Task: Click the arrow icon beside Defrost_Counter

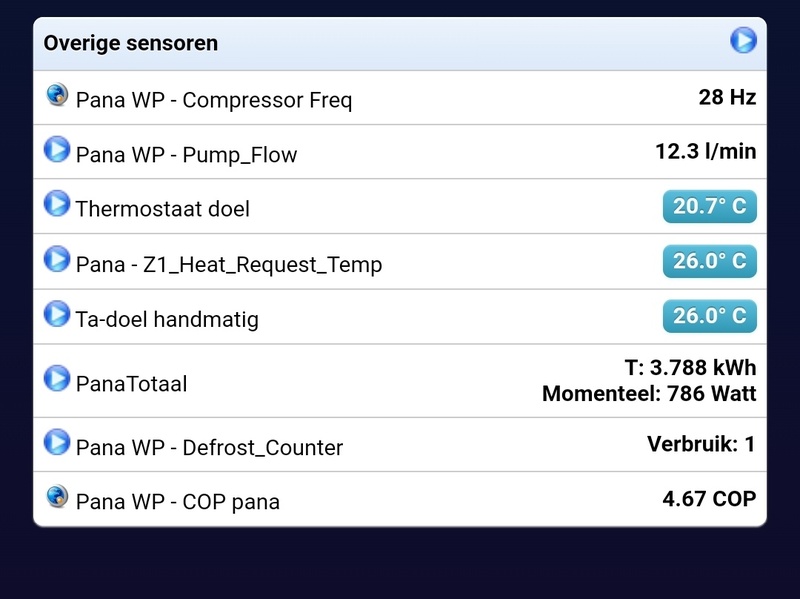Action: [57, 442]
